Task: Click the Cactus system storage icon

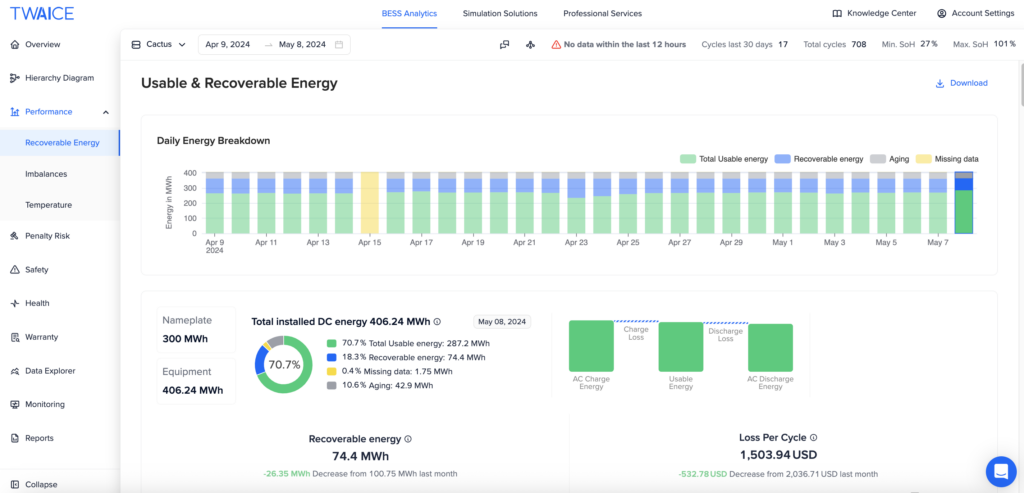Action: [x=136, y=44]
